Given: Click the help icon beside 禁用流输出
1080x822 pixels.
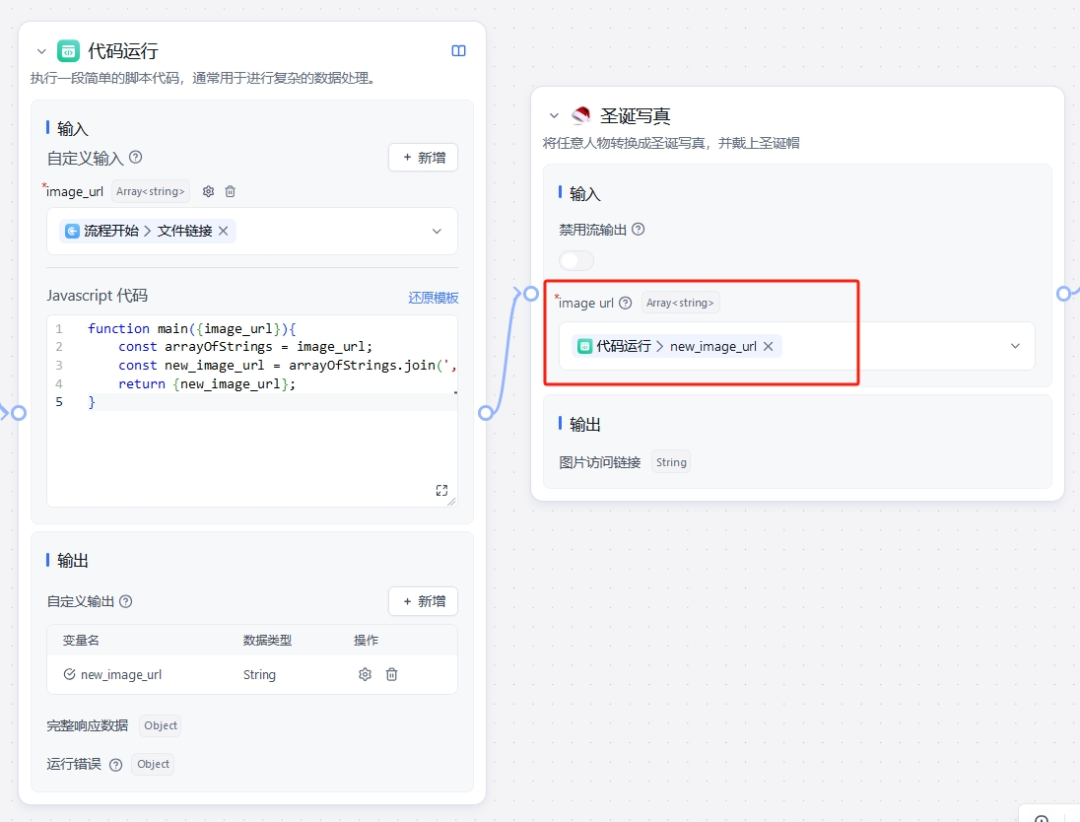Looking at the screenshot, I should 638,229.
